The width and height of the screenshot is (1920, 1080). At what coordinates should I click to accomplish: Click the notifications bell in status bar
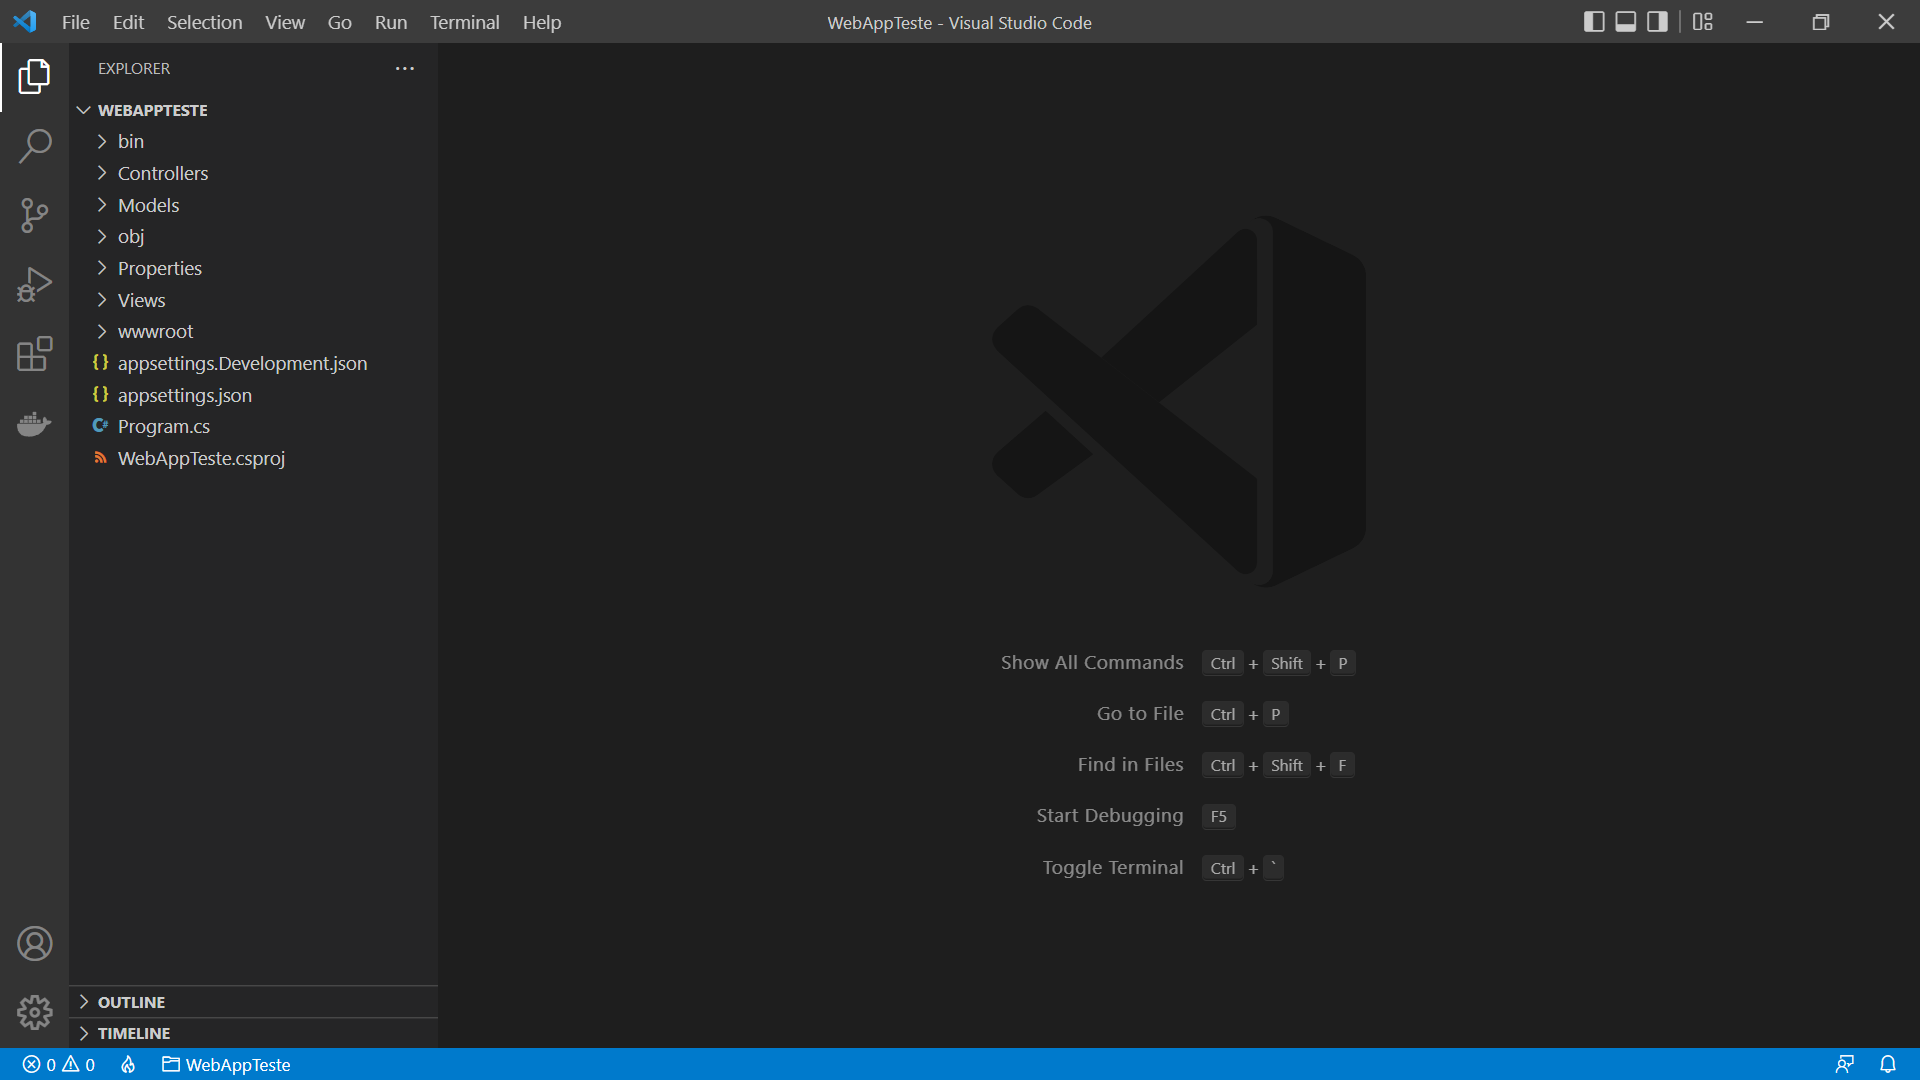[x=1887, y=1064]
